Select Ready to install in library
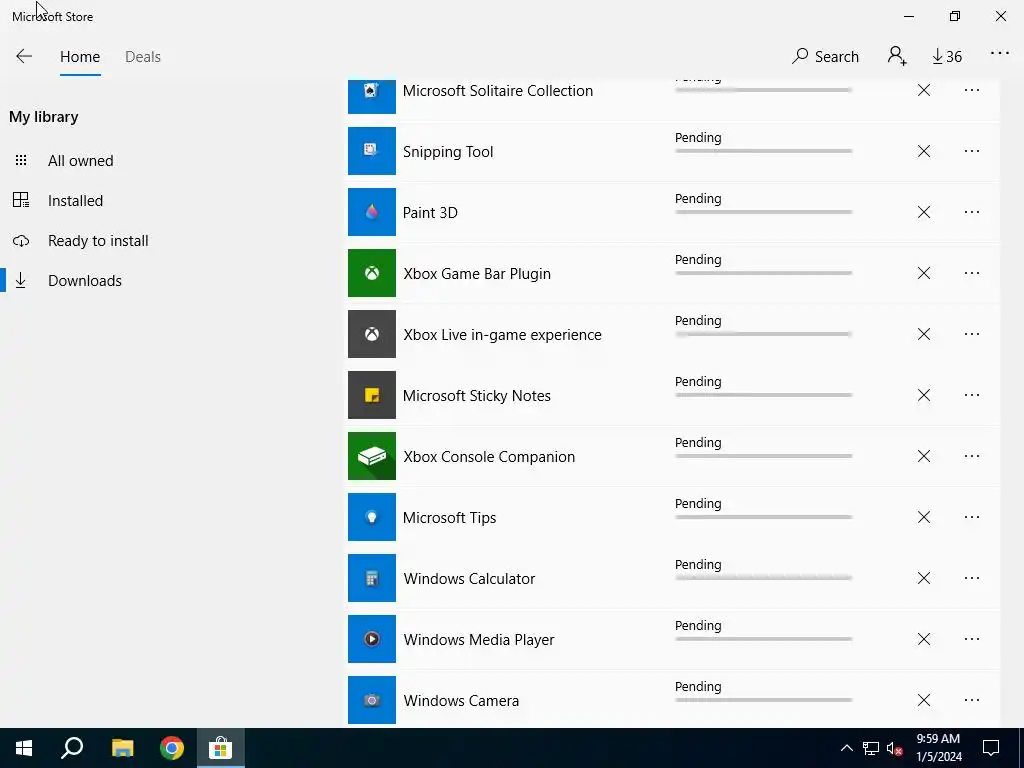This screenshot has height=768, width=1024. (x=98, y=241)
